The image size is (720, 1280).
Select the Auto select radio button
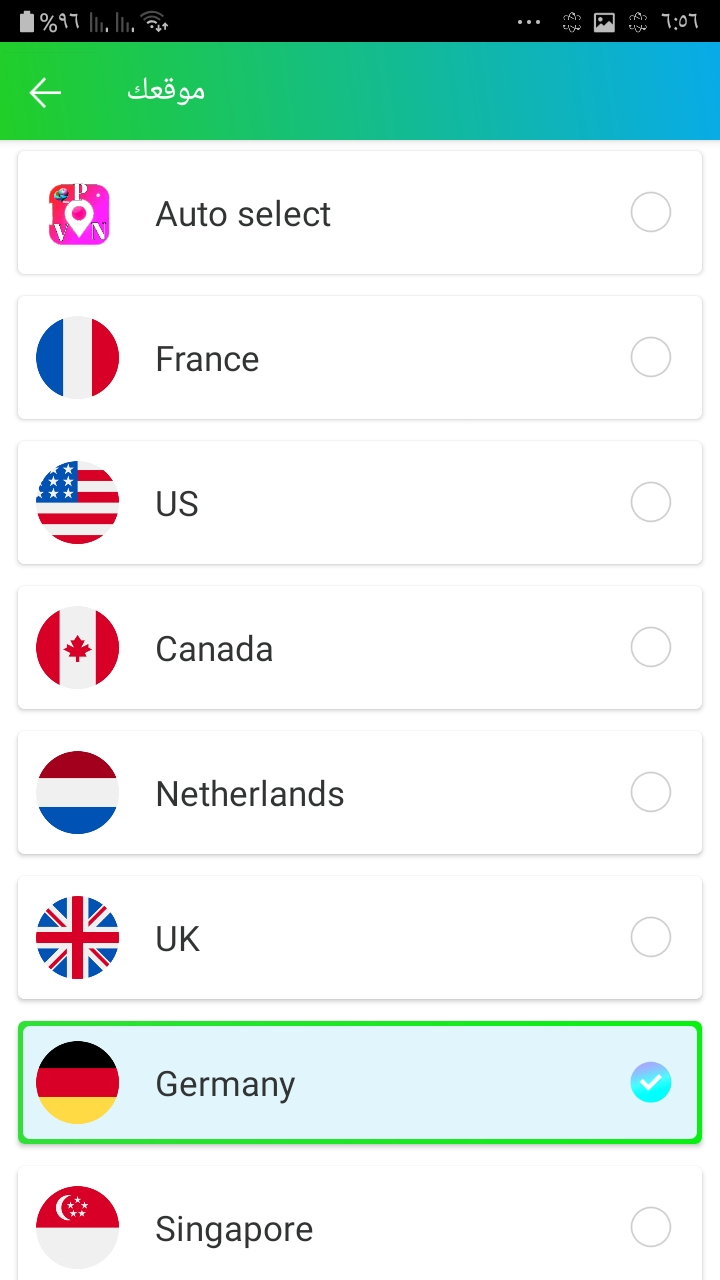click(x=650, y=213)
